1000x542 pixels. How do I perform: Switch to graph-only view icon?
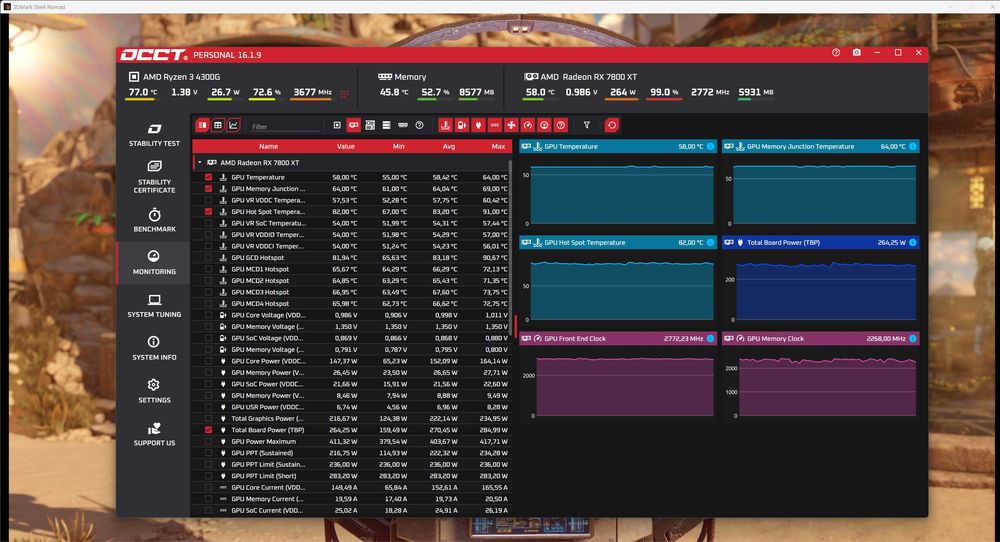[233, 126]
